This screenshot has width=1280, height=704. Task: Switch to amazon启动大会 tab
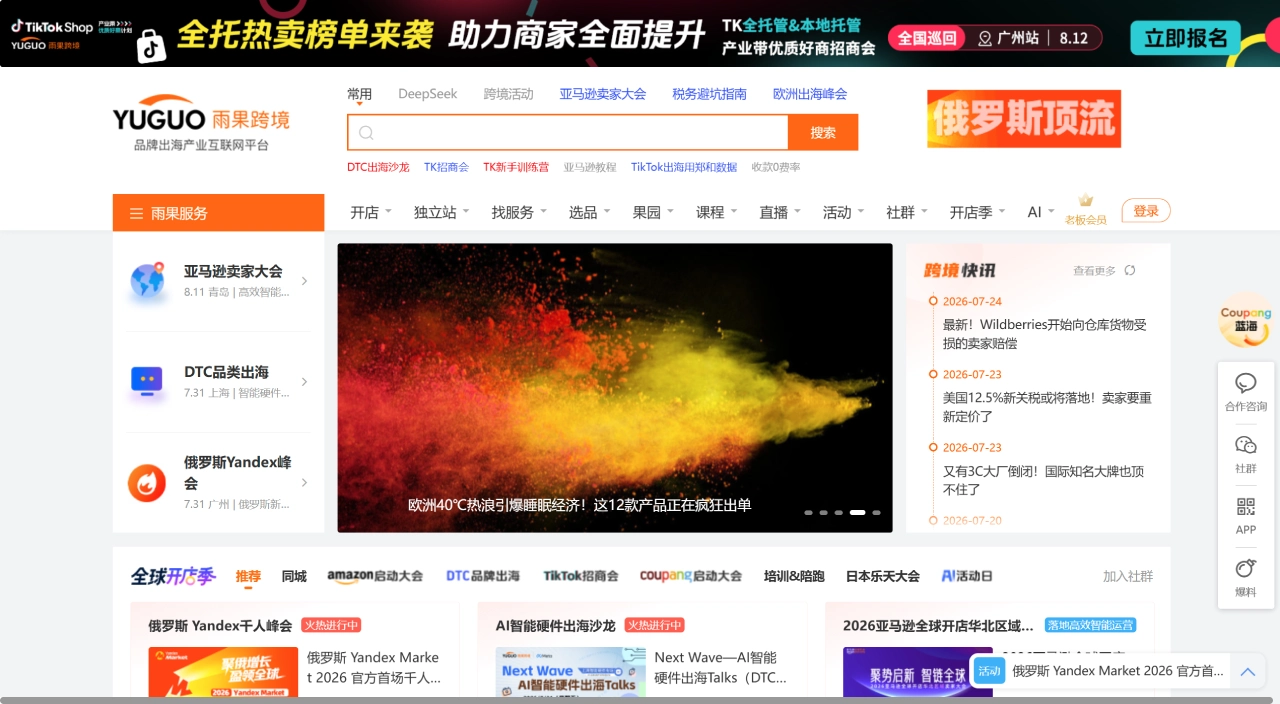pyautogui.click(x=375, y=576)
